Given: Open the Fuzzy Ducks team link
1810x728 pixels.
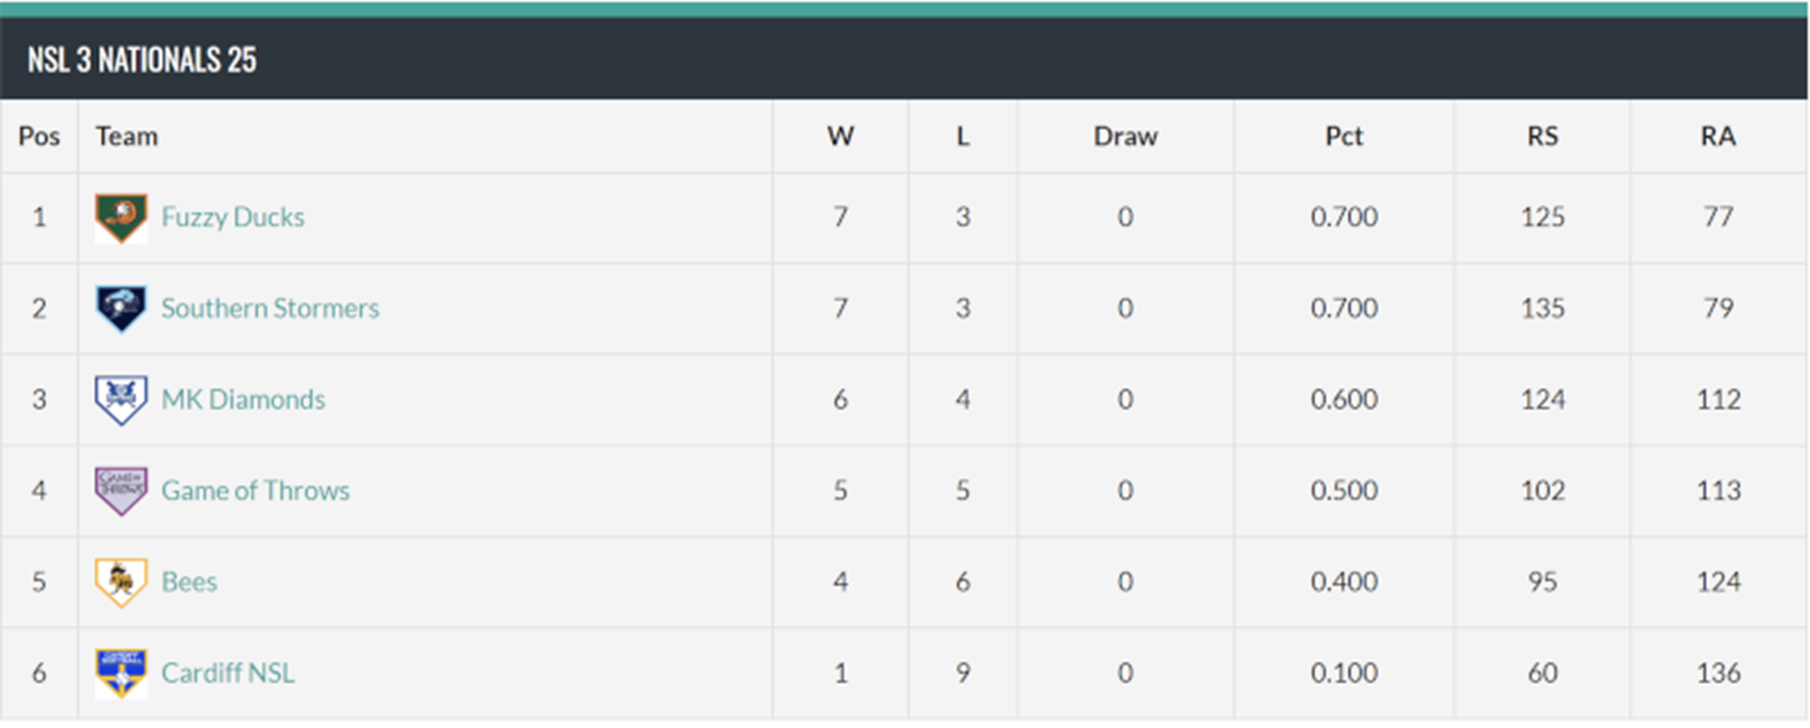Looking at the screenshot, I should (x=233, y=217).
